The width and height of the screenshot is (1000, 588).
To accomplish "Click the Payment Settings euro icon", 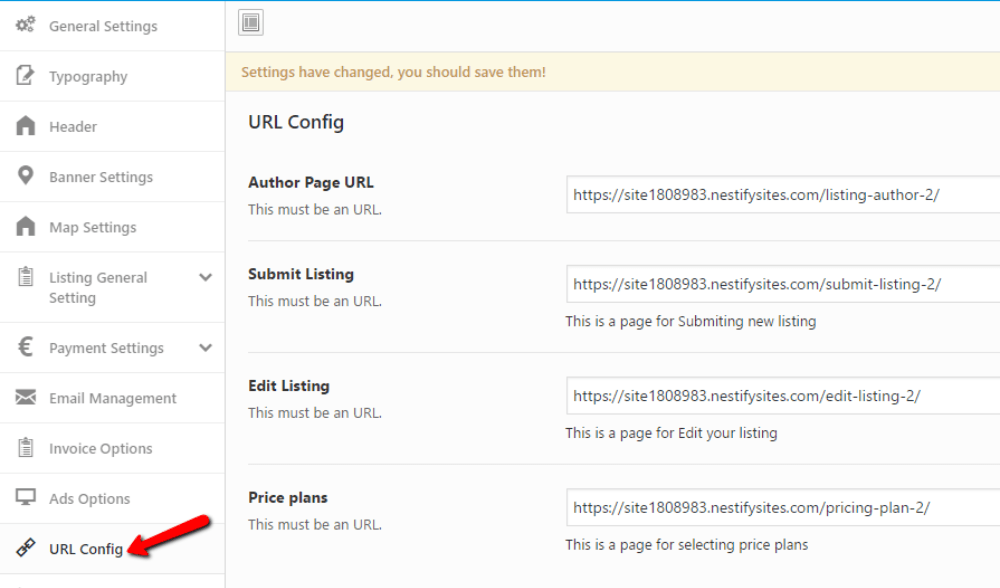I will 26,347.
